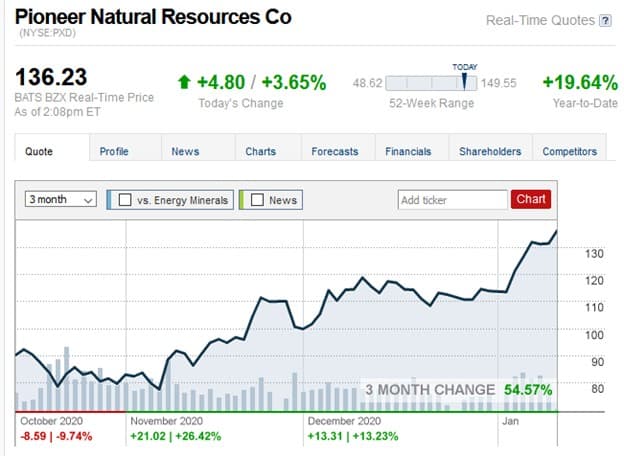
Task: Click the -8.59 | -9.74% October change
Action: pos(56,436)
